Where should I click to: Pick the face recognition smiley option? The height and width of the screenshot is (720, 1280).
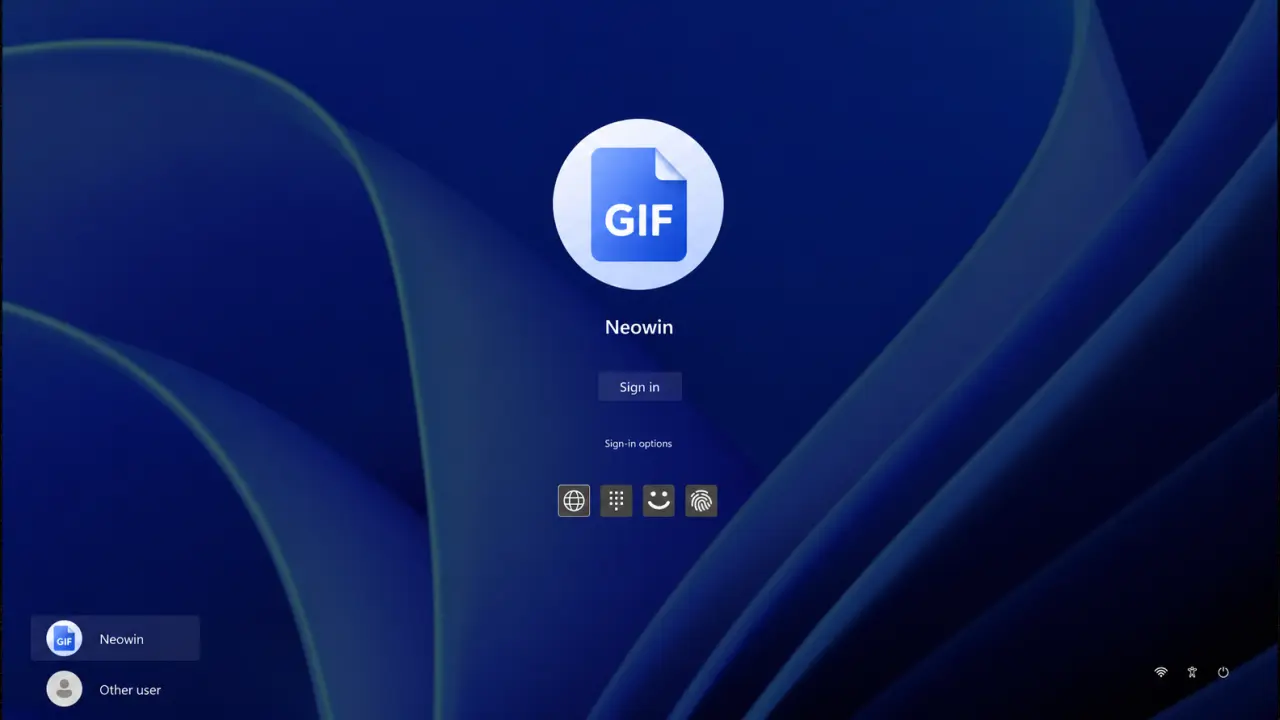tap(658, 501)
